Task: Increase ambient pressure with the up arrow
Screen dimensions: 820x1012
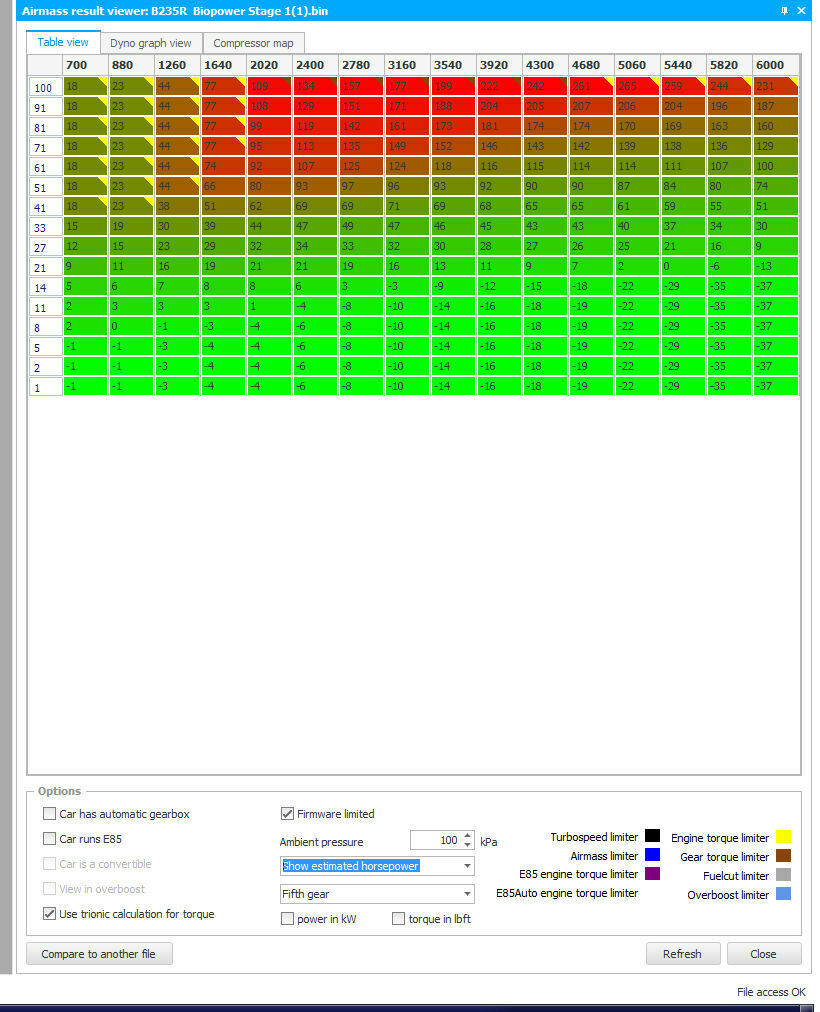Action: pos(467,835)
